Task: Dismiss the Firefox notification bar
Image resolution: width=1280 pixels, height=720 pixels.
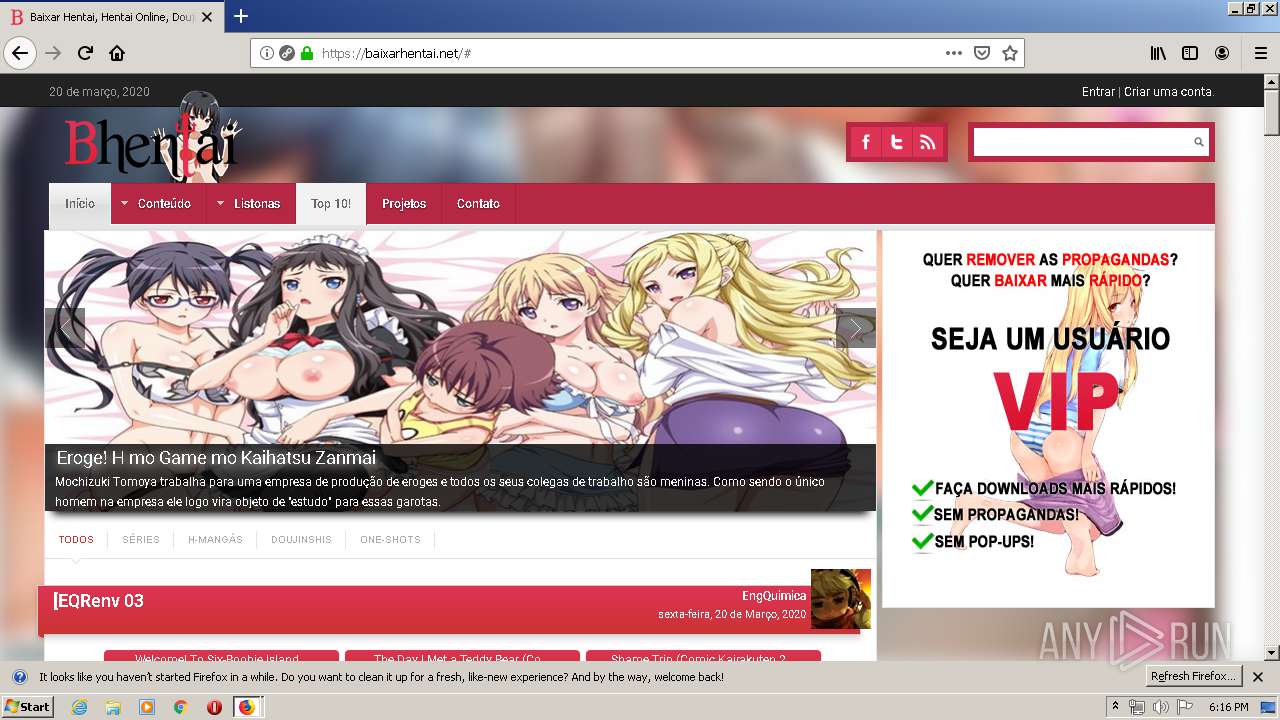Action: coord(1258,677)
